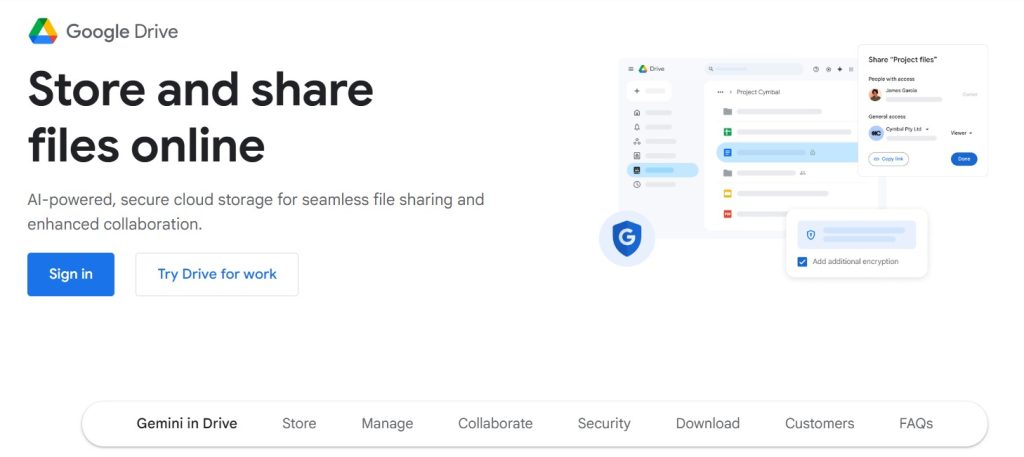Screen dimensions: 1024x457
Task: Click the home icon in Drive sidebar
Action: click(x=637, y=113)
